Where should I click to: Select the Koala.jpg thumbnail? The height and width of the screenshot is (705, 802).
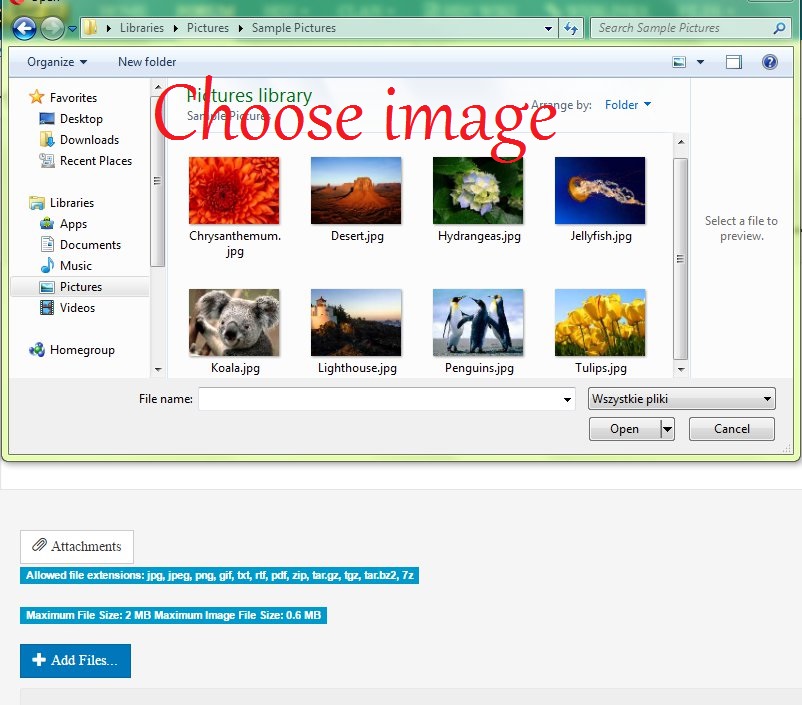[x=234, y=322]
